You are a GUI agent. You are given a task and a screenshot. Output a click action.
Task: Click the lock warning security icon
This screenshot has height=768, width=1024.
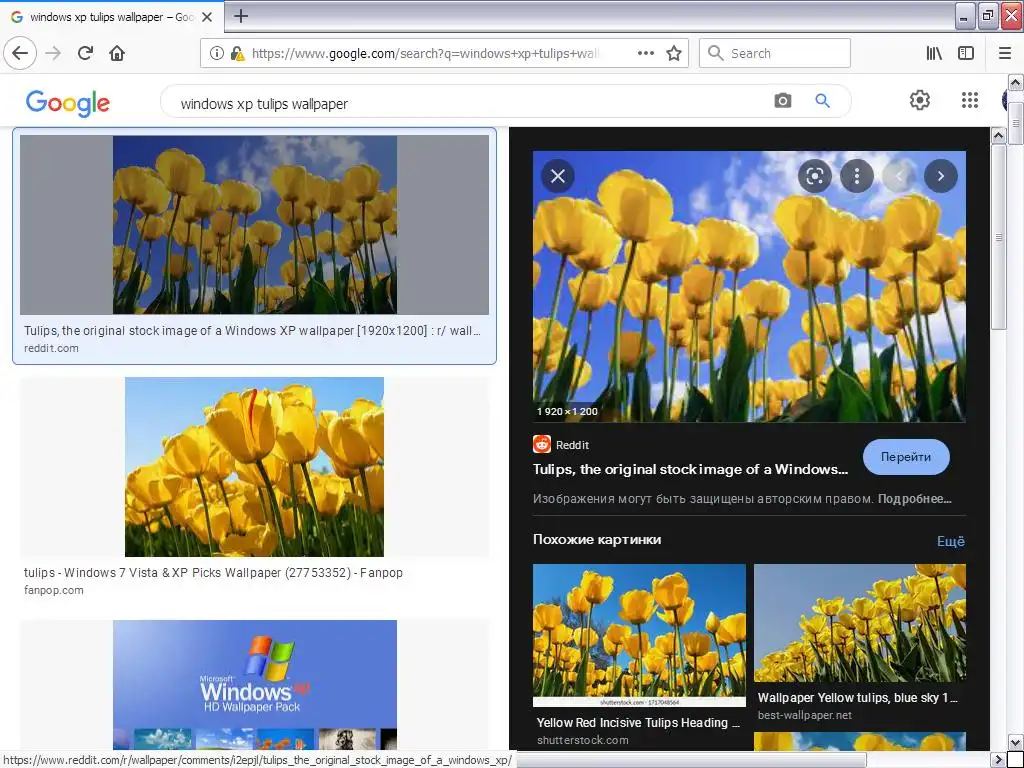tap(237, 54)
